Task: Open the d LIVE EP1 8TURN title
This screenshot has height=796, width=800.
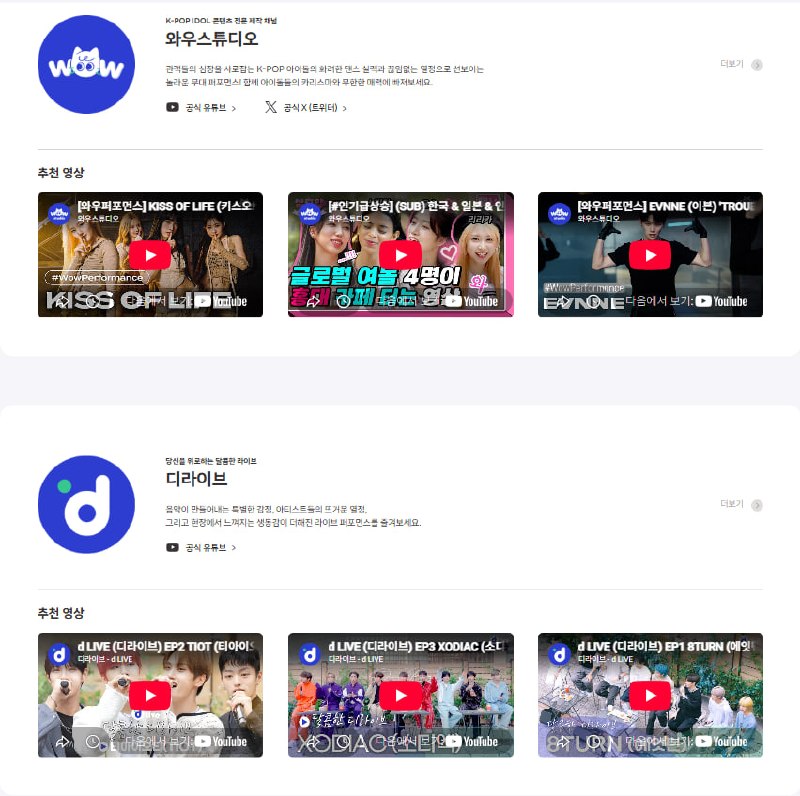Action: [x=666, y=646]
